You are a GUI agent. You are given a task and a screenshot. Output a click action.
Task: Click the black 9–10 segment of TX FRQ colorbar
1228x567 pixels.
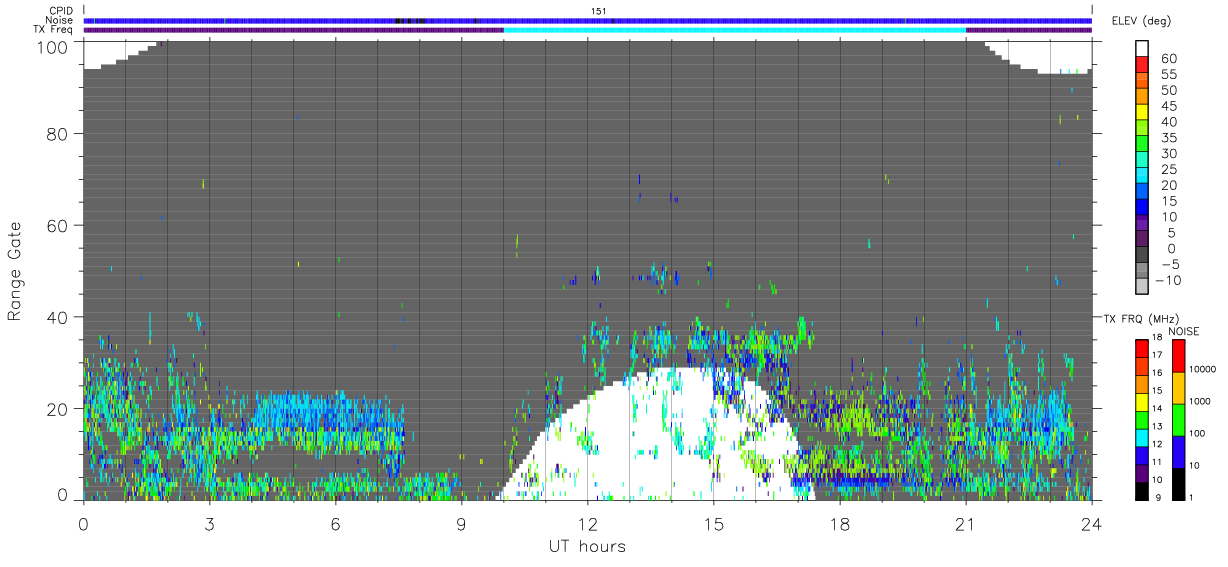(x=1142, y=492)
